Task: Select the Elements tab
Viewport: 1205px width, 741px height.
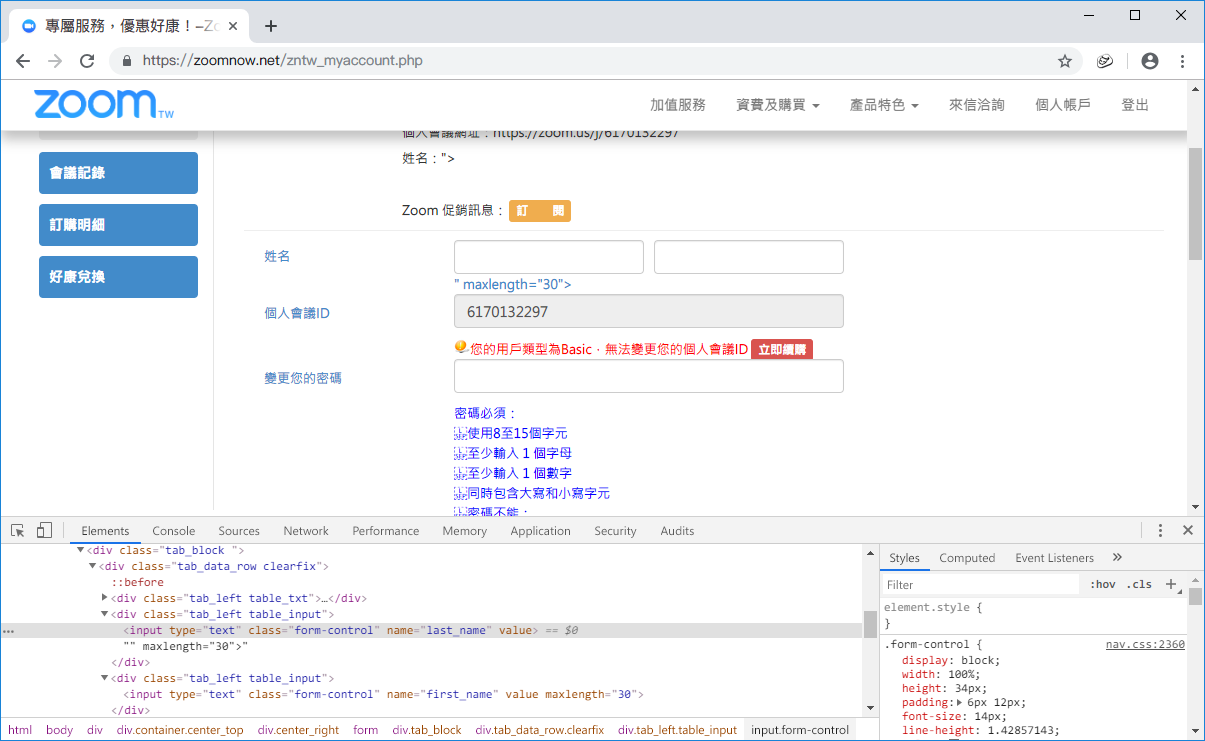Action: (105, 531)
